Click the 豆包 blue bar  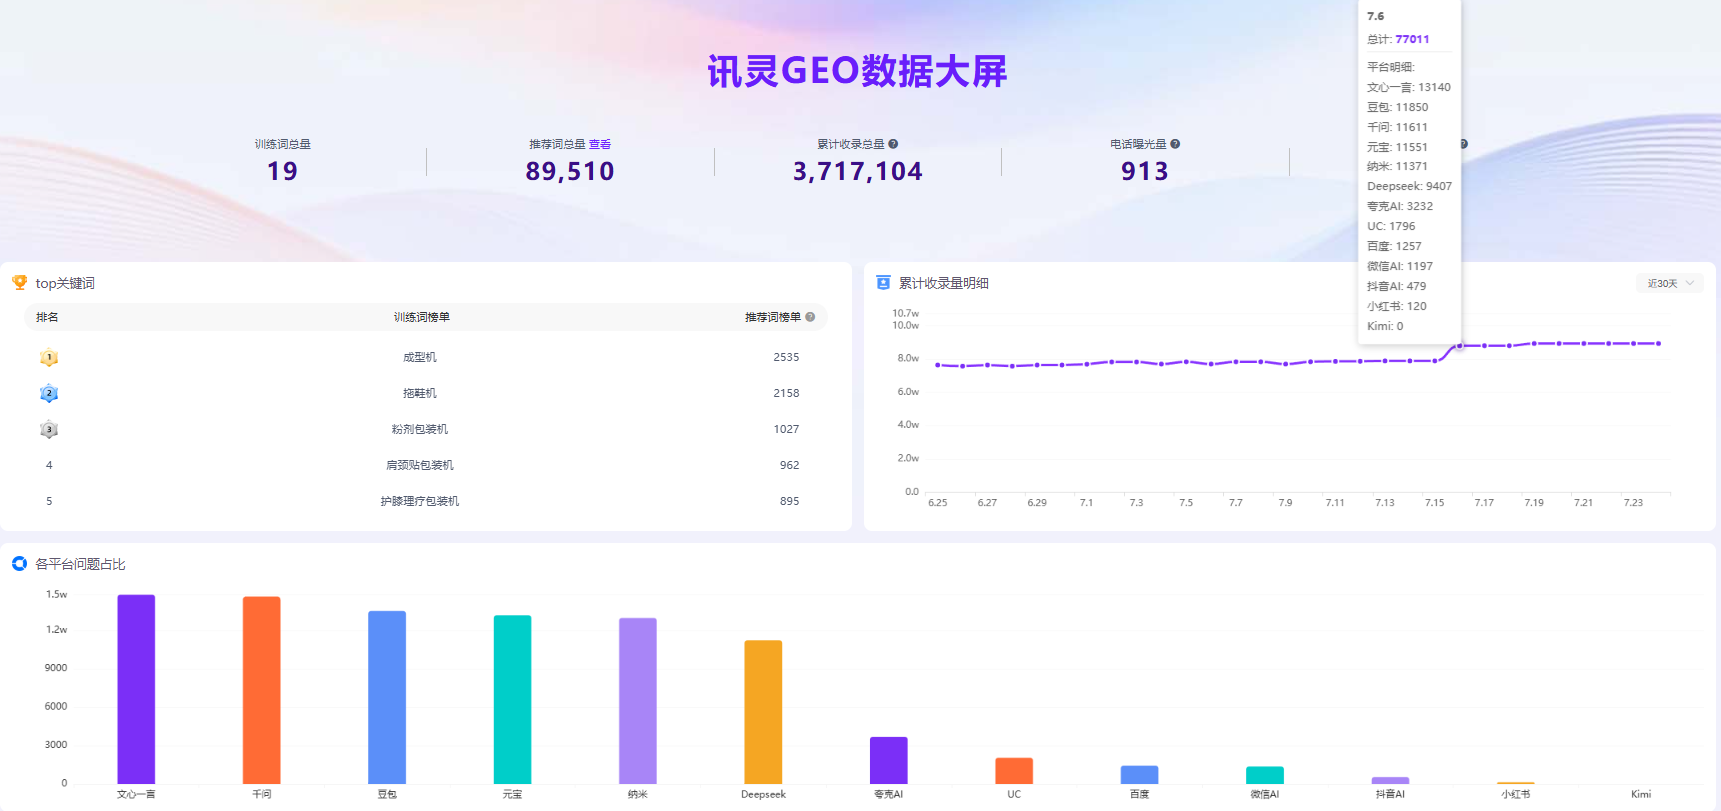point(387,697)
